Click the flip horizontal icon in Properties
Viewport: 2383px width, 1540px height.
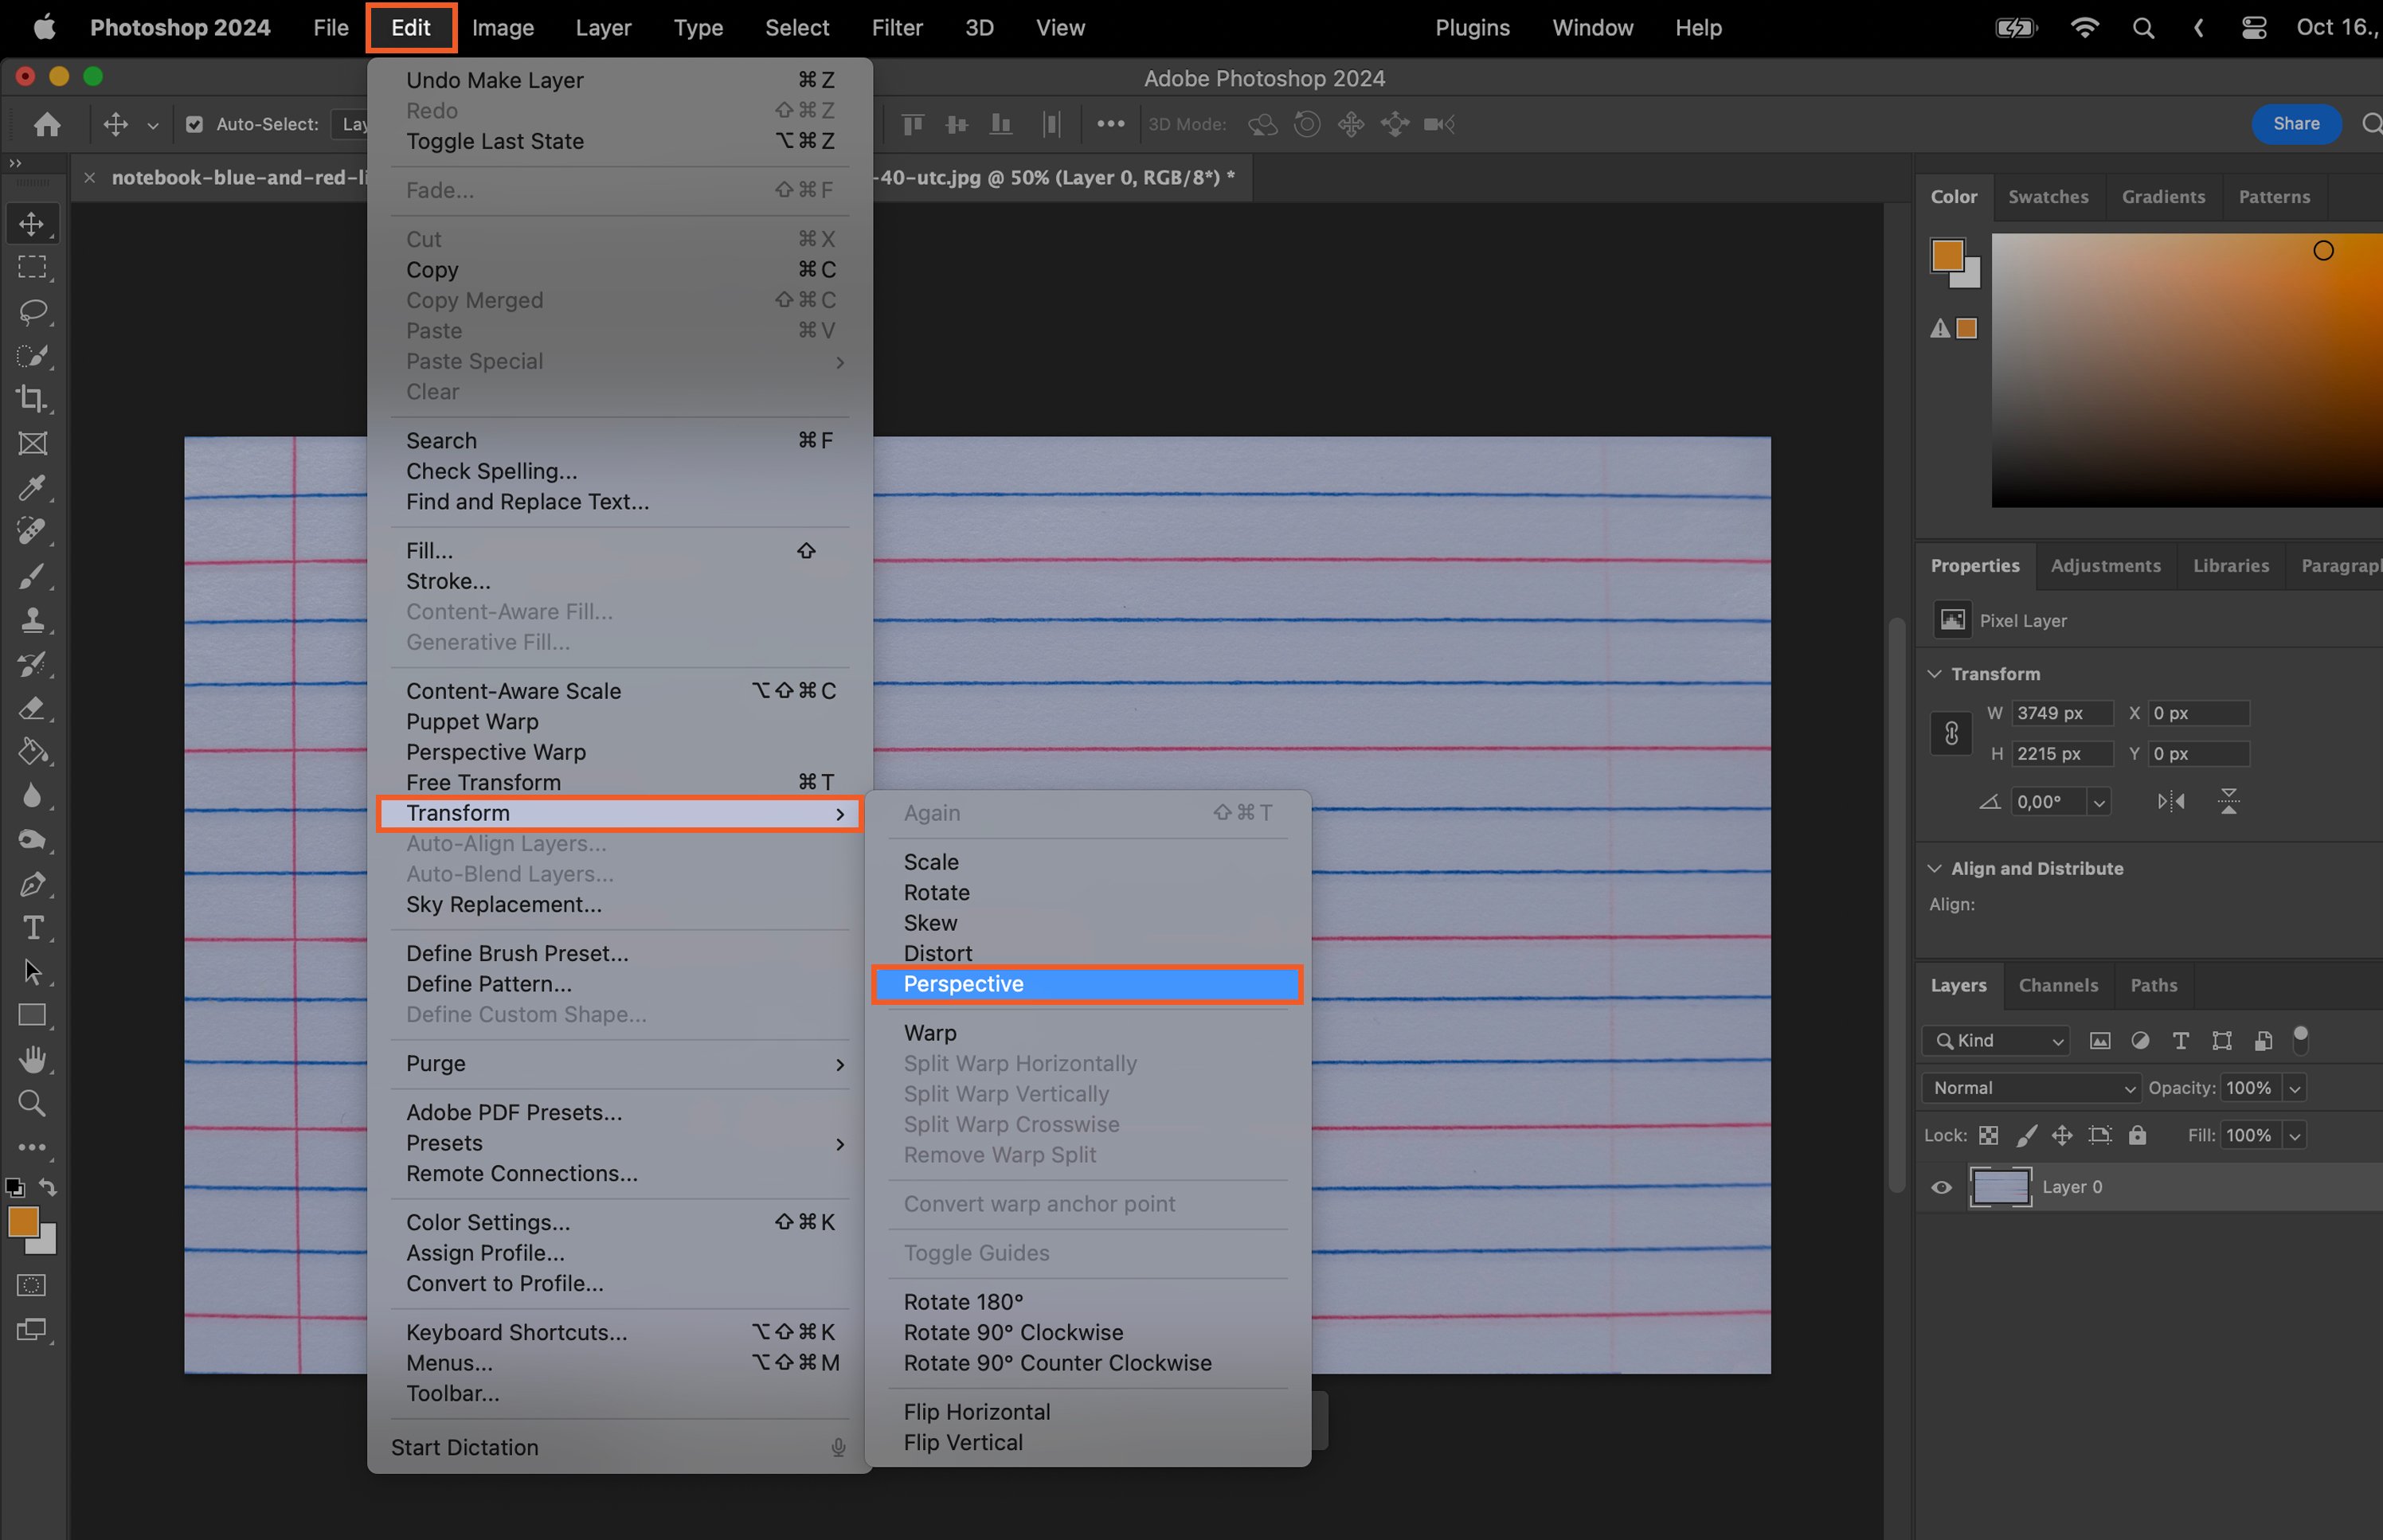click(2170, 801)
